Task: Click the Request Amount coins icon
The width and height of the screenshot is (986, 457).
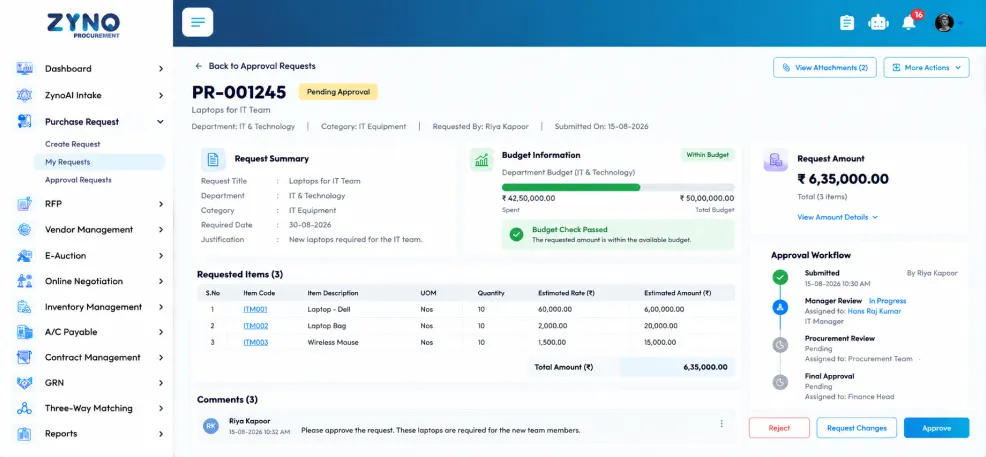Action: click(776, 160)
